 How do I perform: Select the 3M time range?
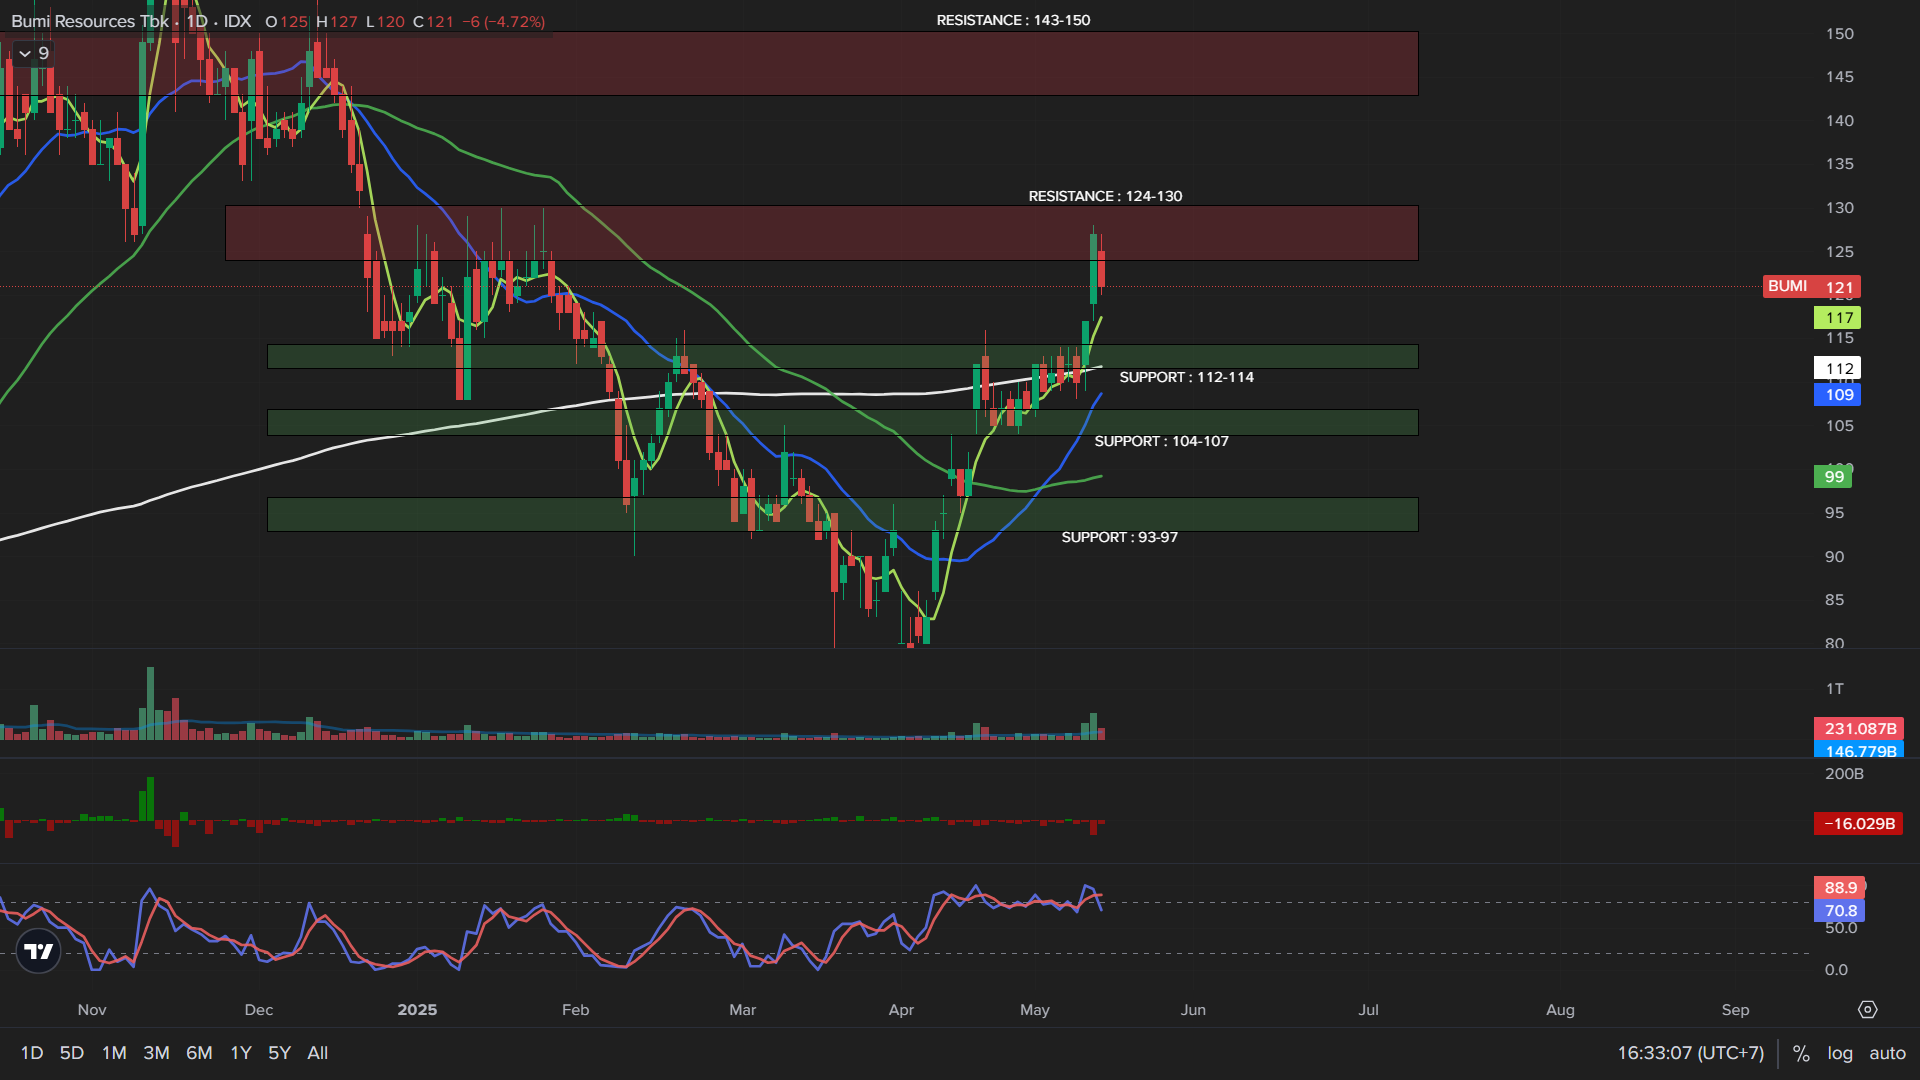point(156,1053)
